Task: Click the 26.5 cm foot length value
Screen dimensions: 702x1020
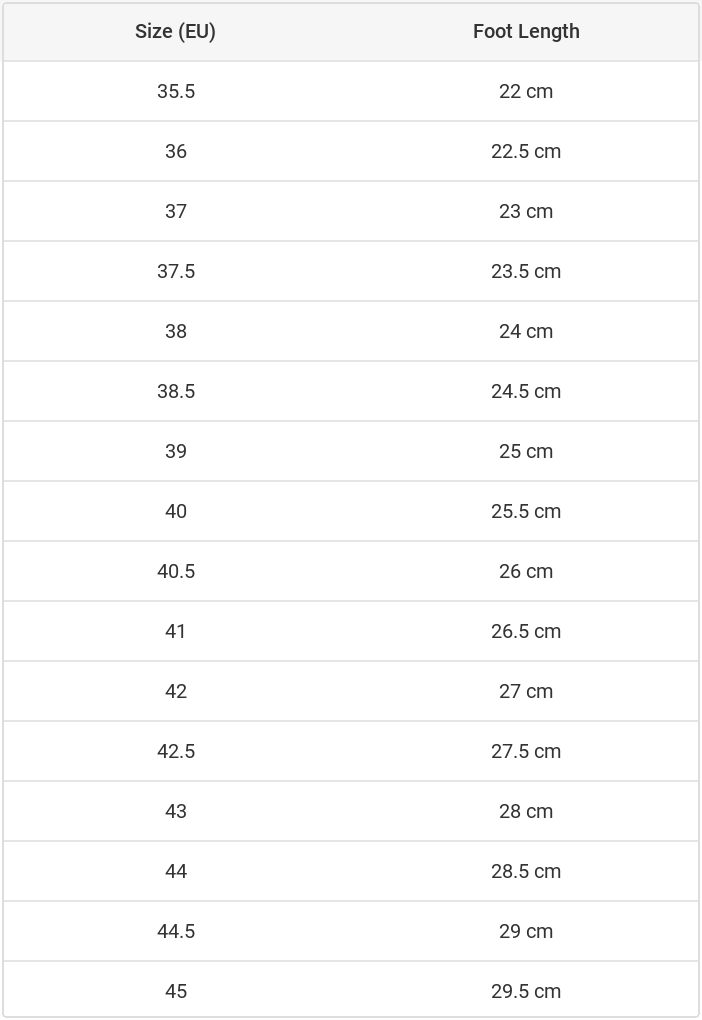Action: tap(526, 631)
